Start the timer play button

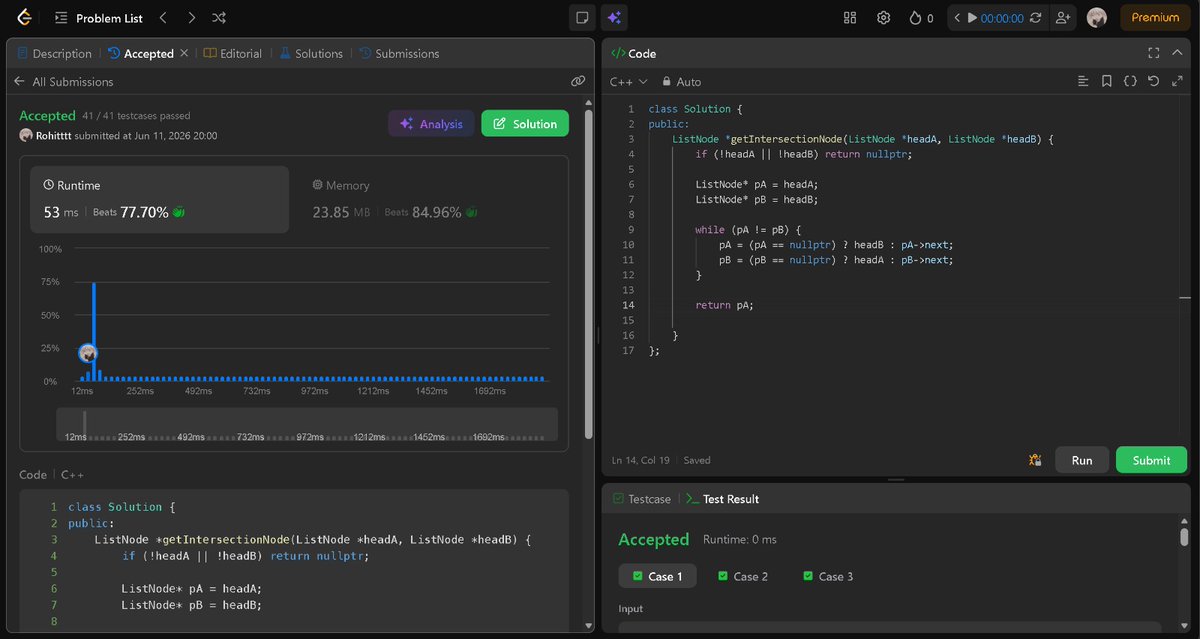tap(971, 18)
